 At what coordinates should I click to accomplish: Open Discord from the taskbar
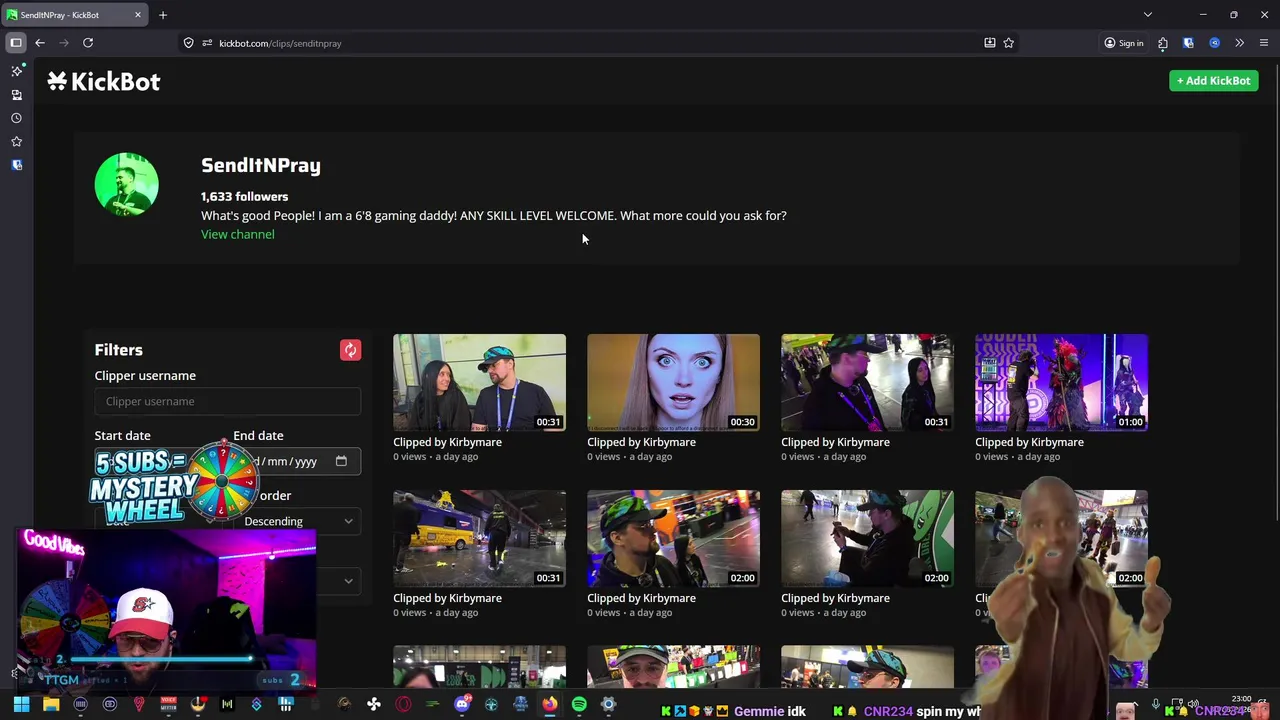point(462,705)
